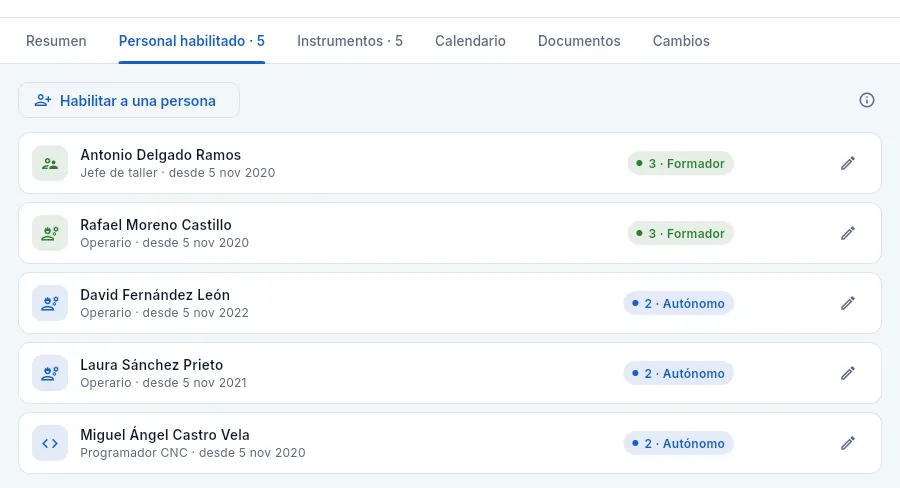Click Antonio Delgado Ramos role avatar icon

50,163
